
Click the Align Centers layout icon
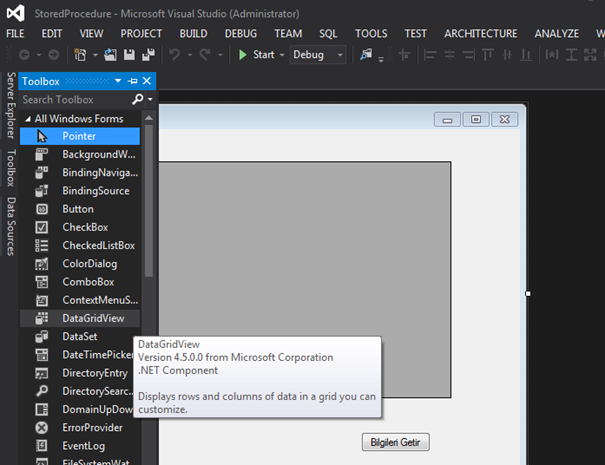(x=449, y=55)
